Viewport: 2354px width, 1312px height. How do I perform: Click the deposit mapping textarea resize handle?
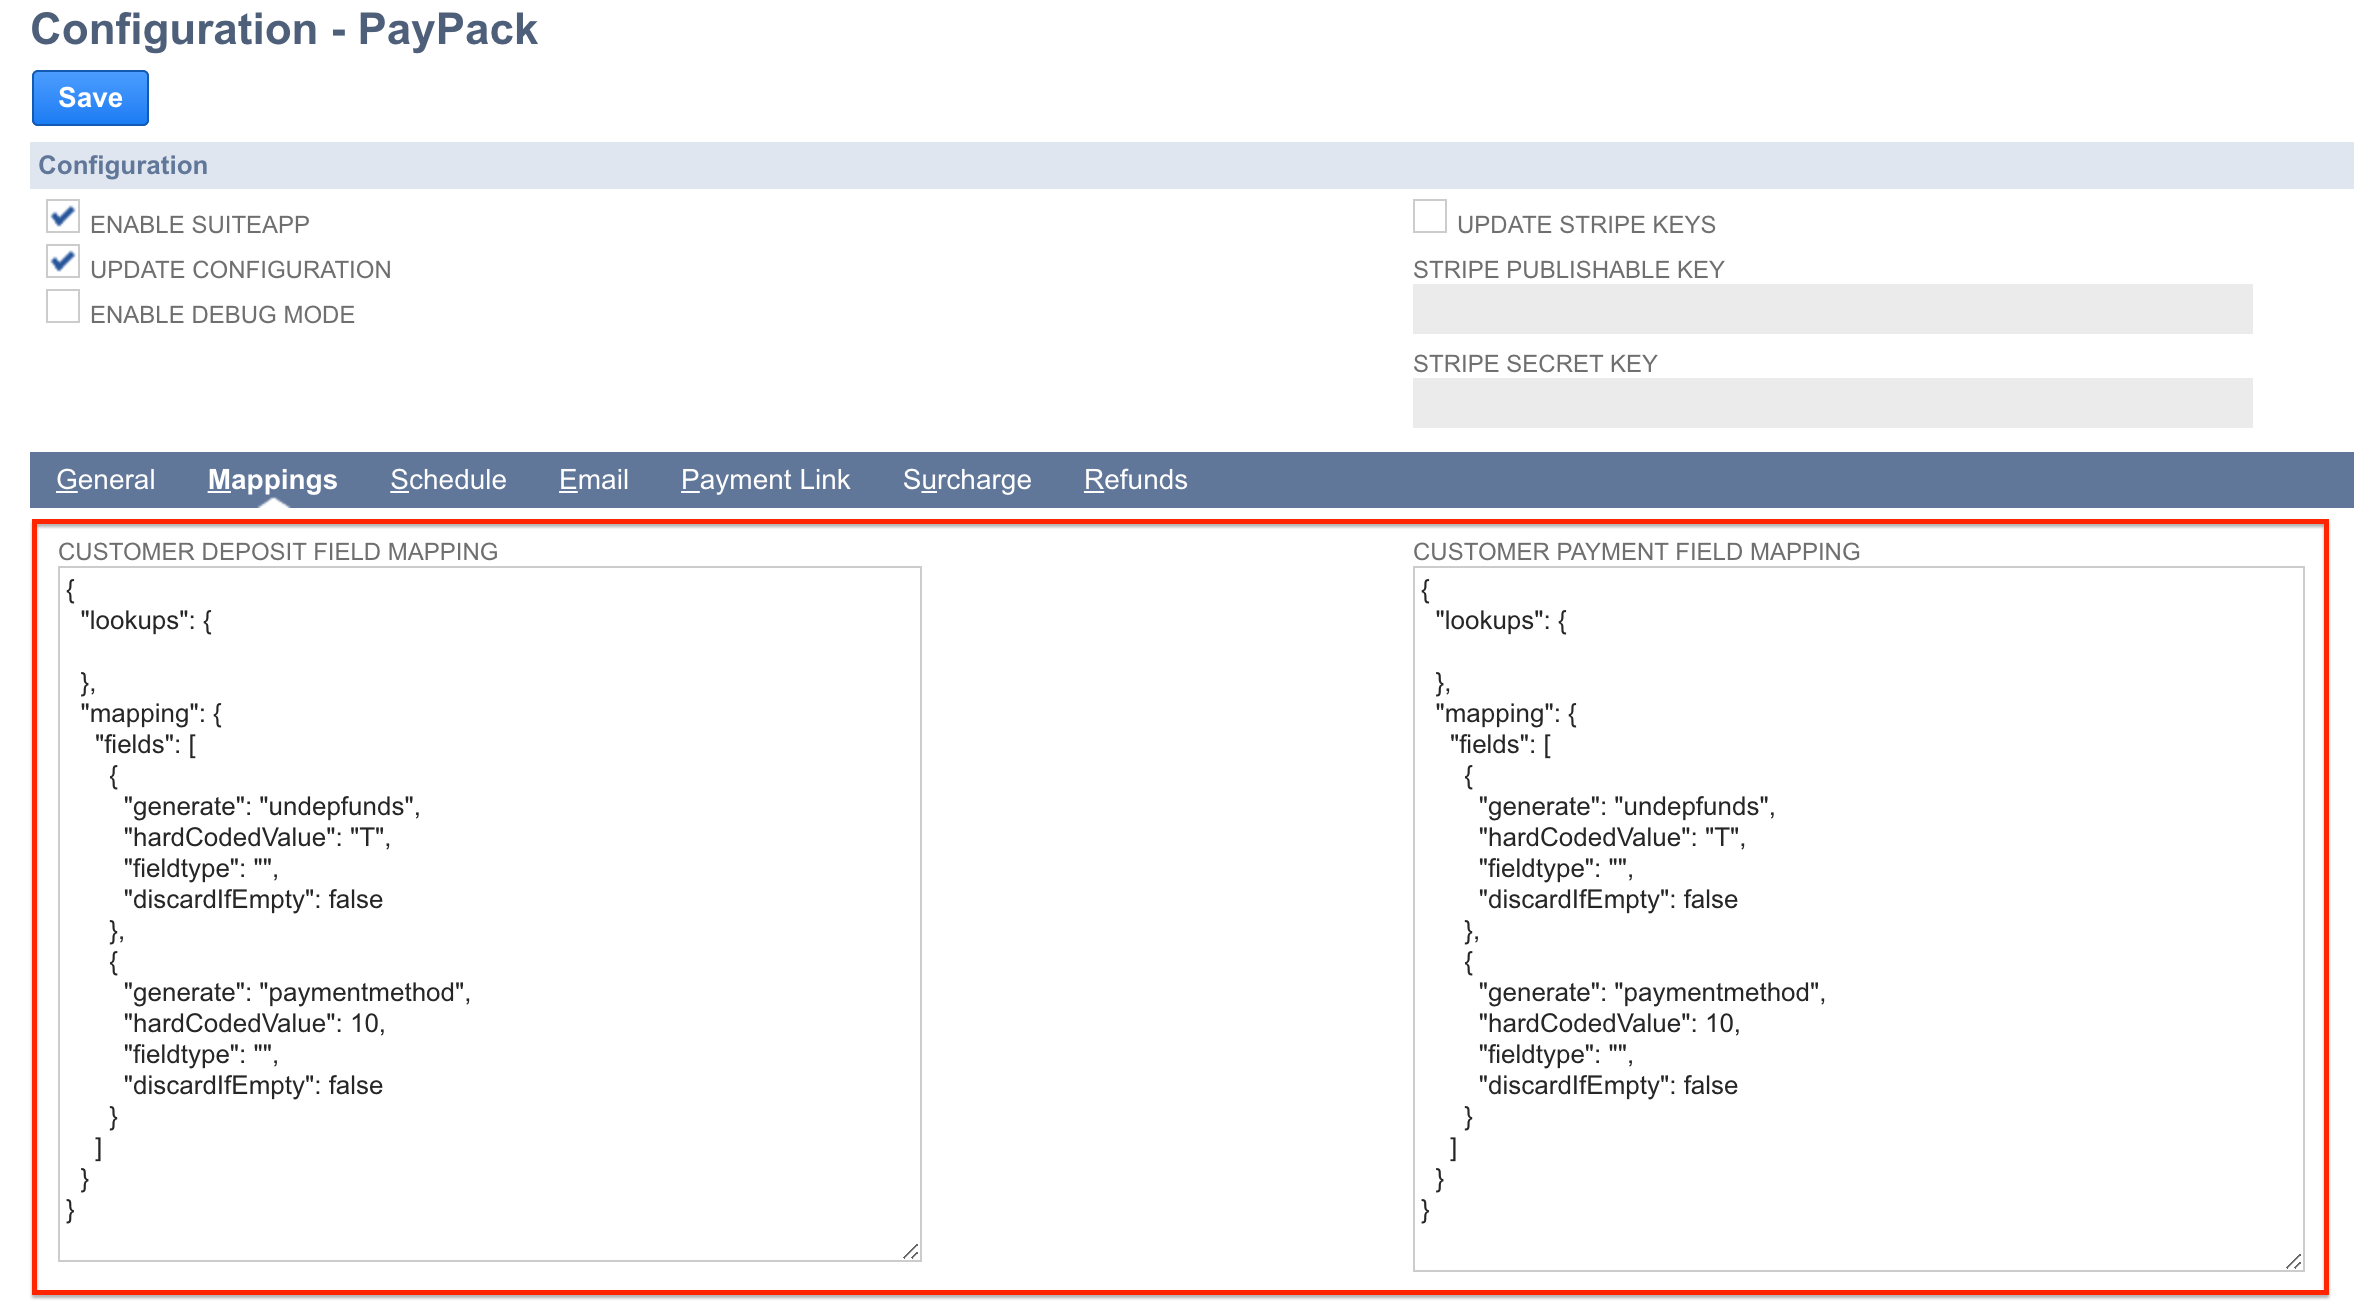pyautogui.click(x=910, y=1250)
